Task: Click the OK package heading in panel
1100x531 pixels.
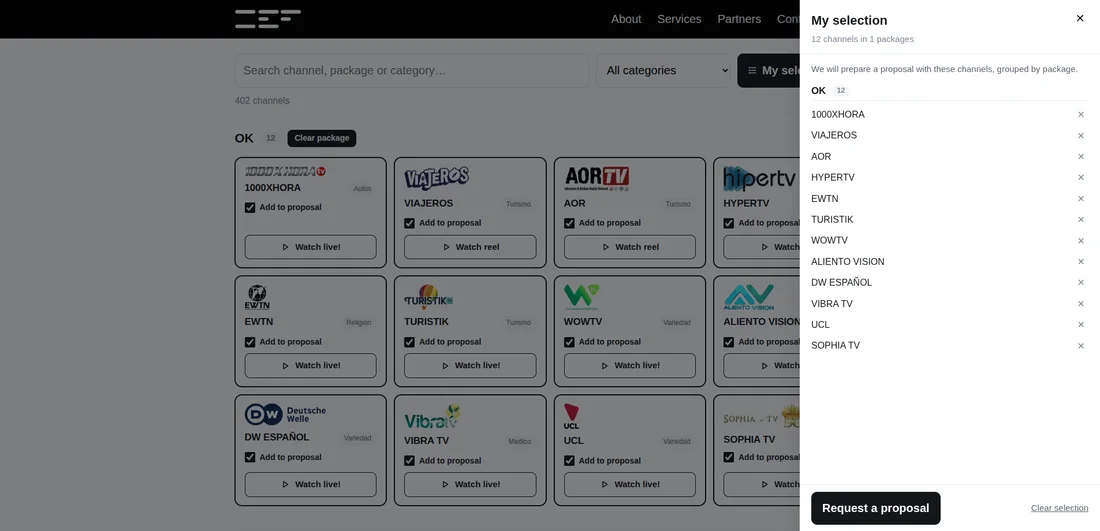Action: (x=819, y=90)
